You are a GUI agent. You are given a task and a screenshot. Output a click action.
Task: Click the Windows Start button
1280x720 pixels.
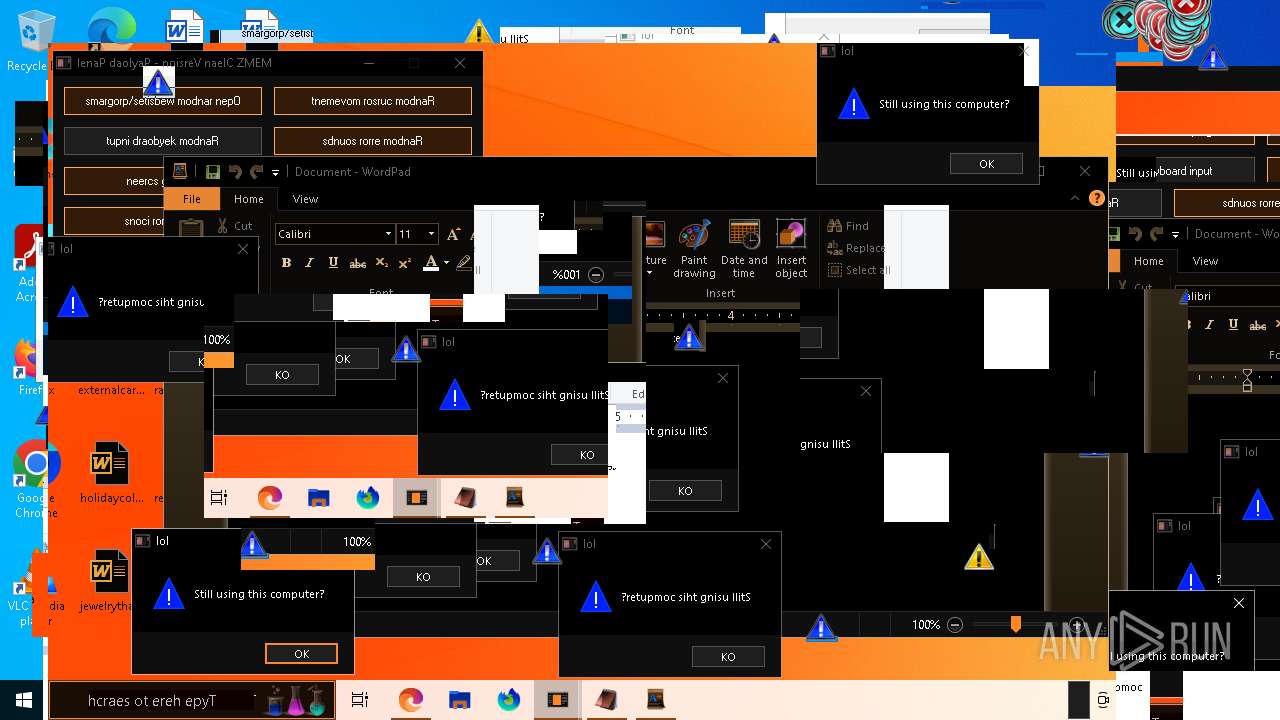(24, 700)
